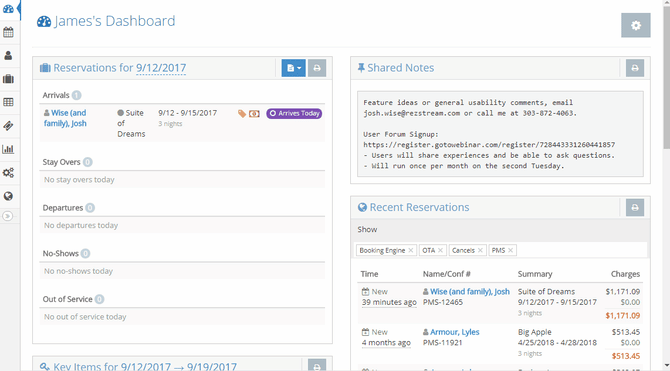Screen dimensions: 670x371
Task: Click the Arrives Today status badge
Action: (294, 114)
